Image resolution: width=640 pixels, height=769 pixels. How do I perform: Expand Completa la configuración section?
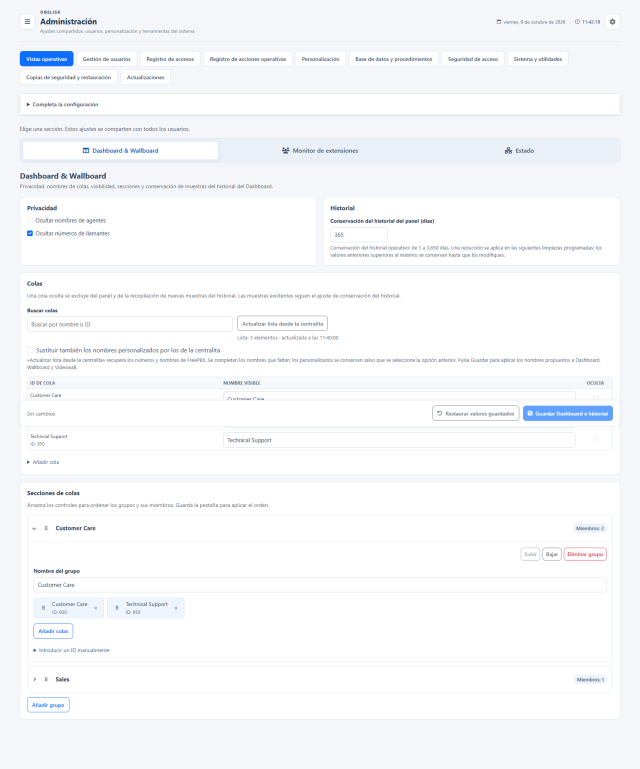click(62, 104)
